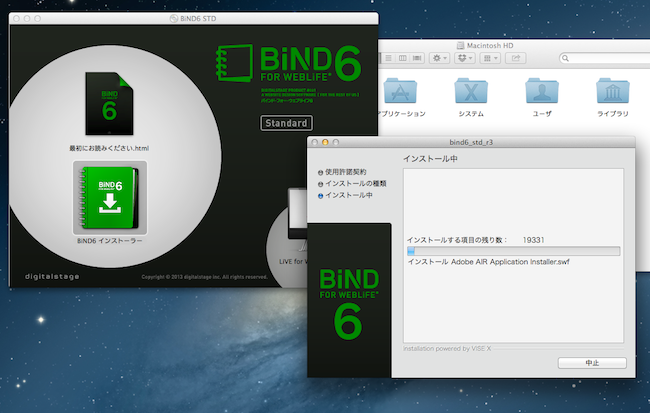Switch Finder to Cover Flow view
The image size is (650, 413).
click(417, 58)
